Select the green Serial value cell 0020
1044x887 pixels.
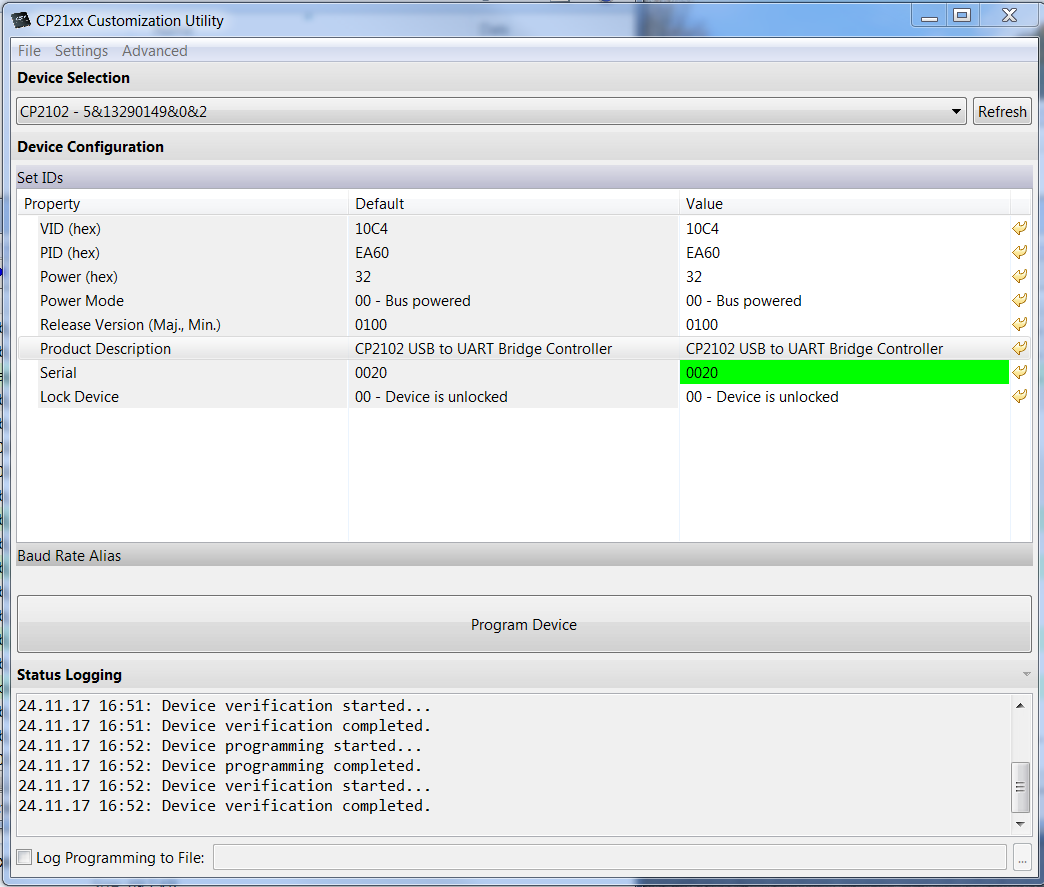pyautogui.click(x=844, y=372)
